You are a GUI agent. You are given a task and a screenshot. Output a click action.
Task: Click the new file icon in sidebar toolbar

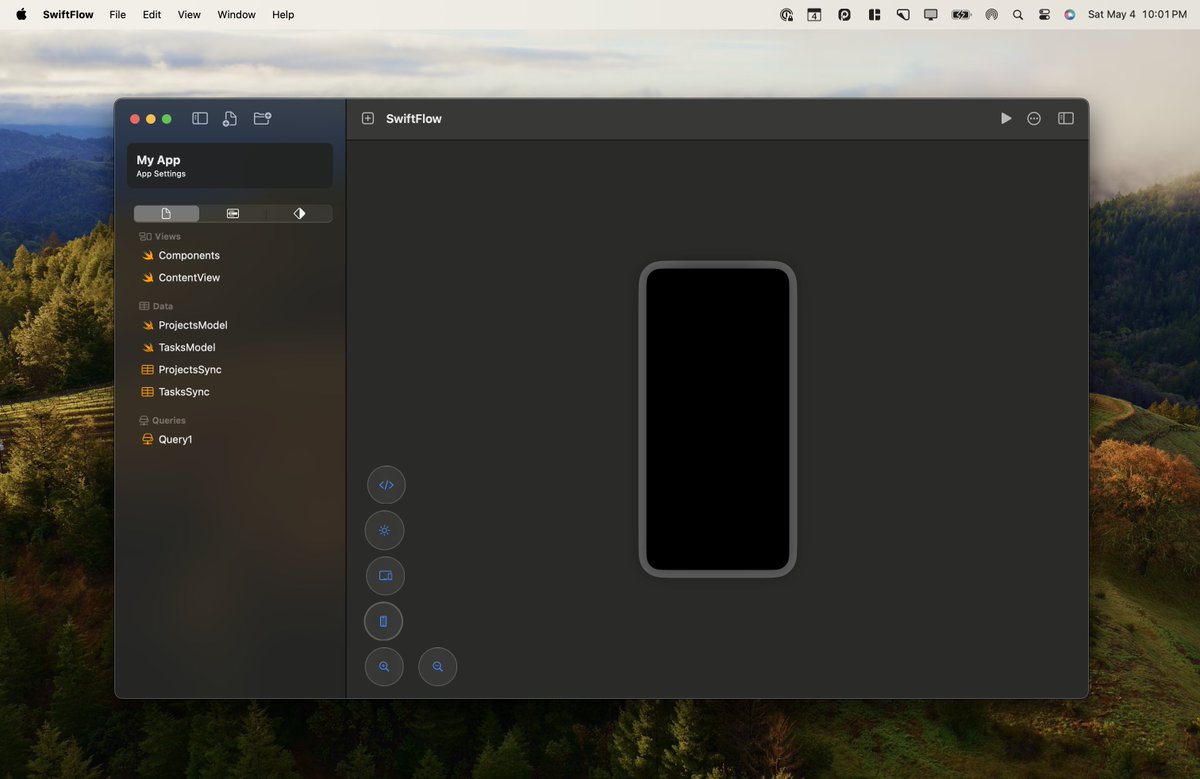tap(230, 119)
